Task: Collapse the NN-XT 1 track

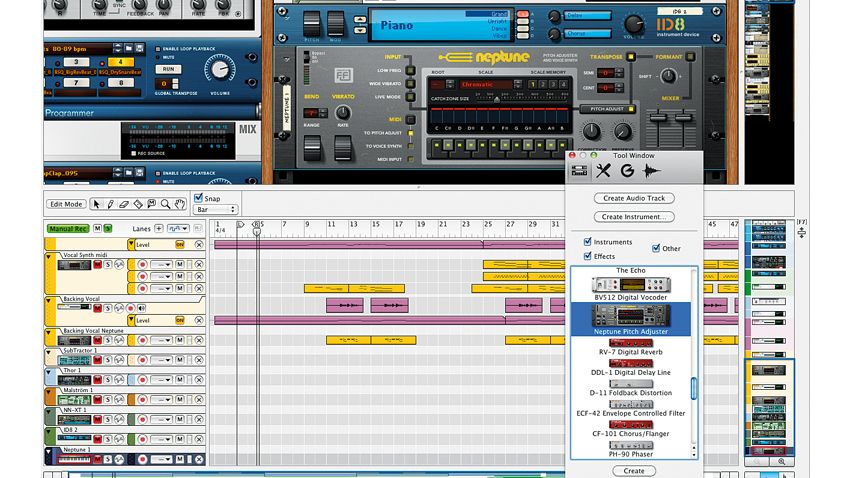Action: pos(49,412)
